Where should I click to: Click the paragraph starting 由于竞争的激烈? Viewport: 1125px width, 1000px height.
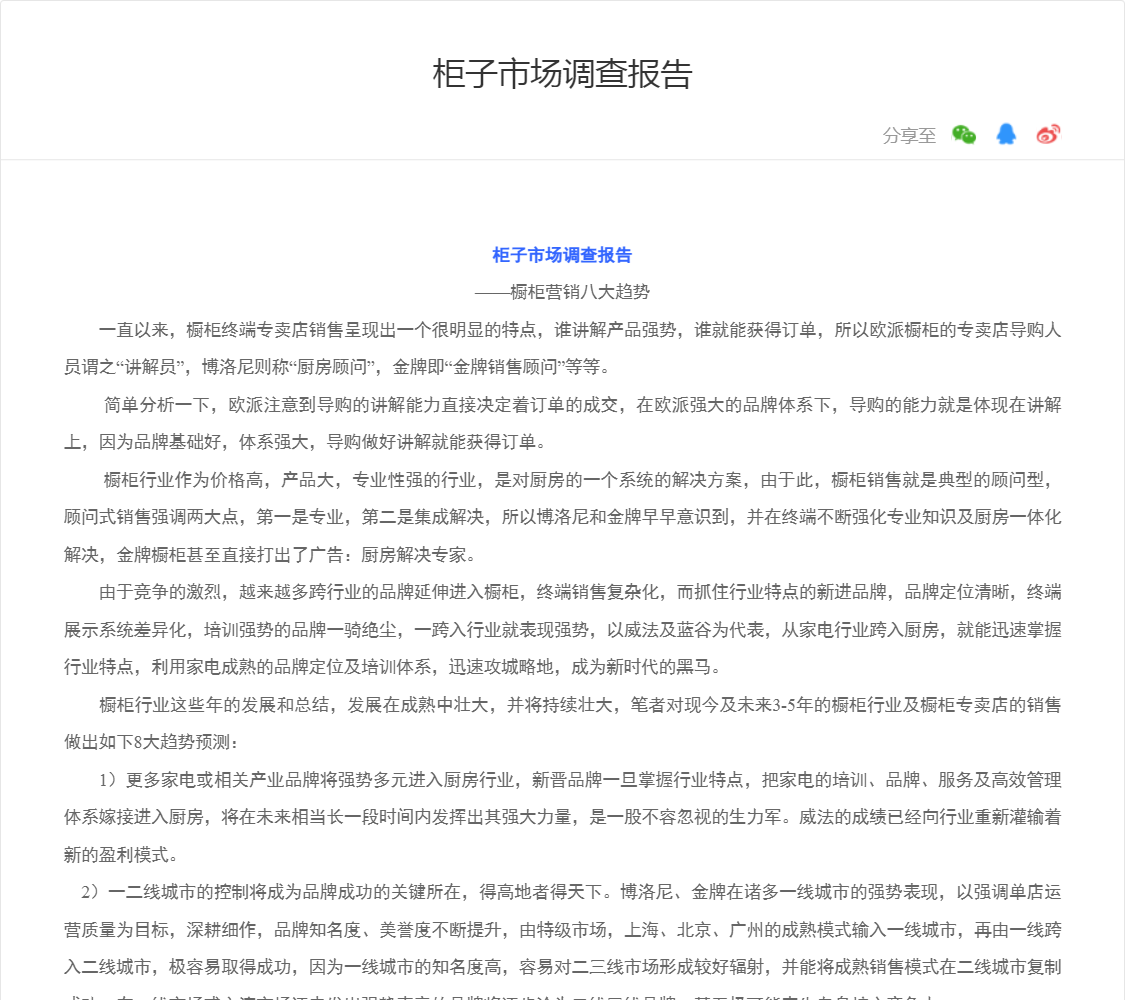(562, 629)
